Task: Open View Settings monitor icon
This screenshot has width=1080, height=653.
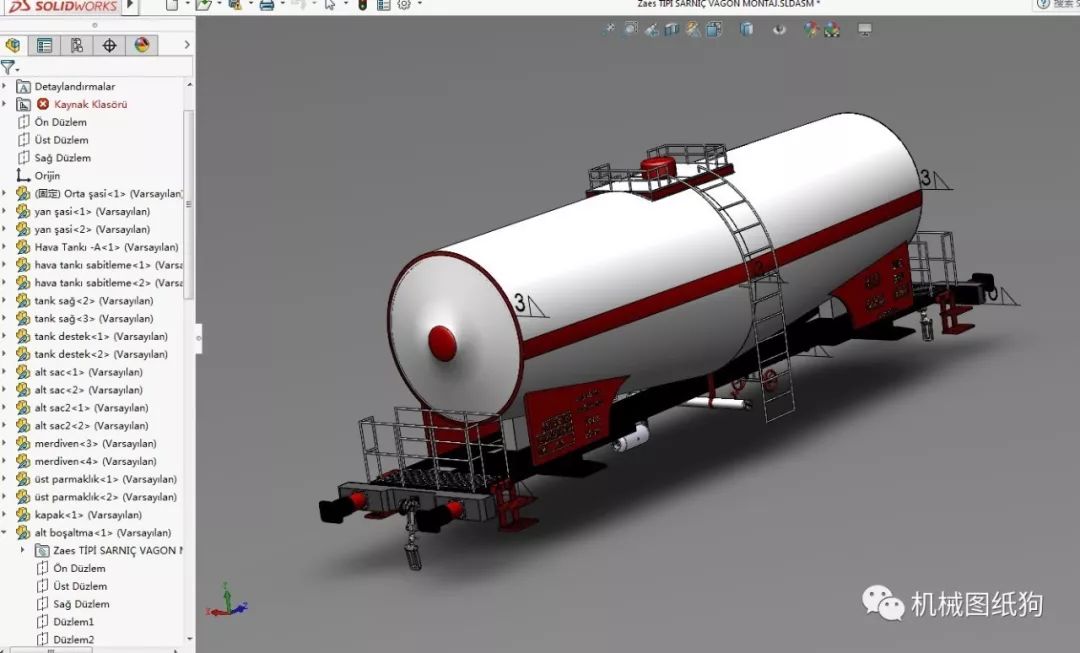Action: pos(864,29)
